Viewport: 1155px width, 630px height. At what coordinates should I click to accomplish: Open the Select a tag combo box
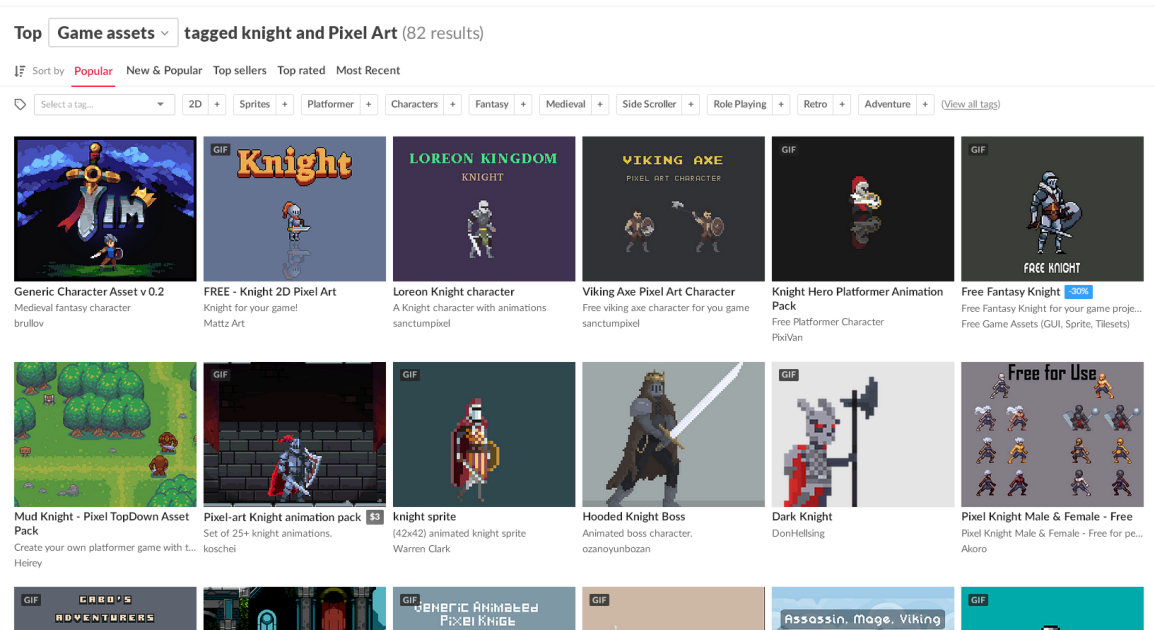point(104,105)
